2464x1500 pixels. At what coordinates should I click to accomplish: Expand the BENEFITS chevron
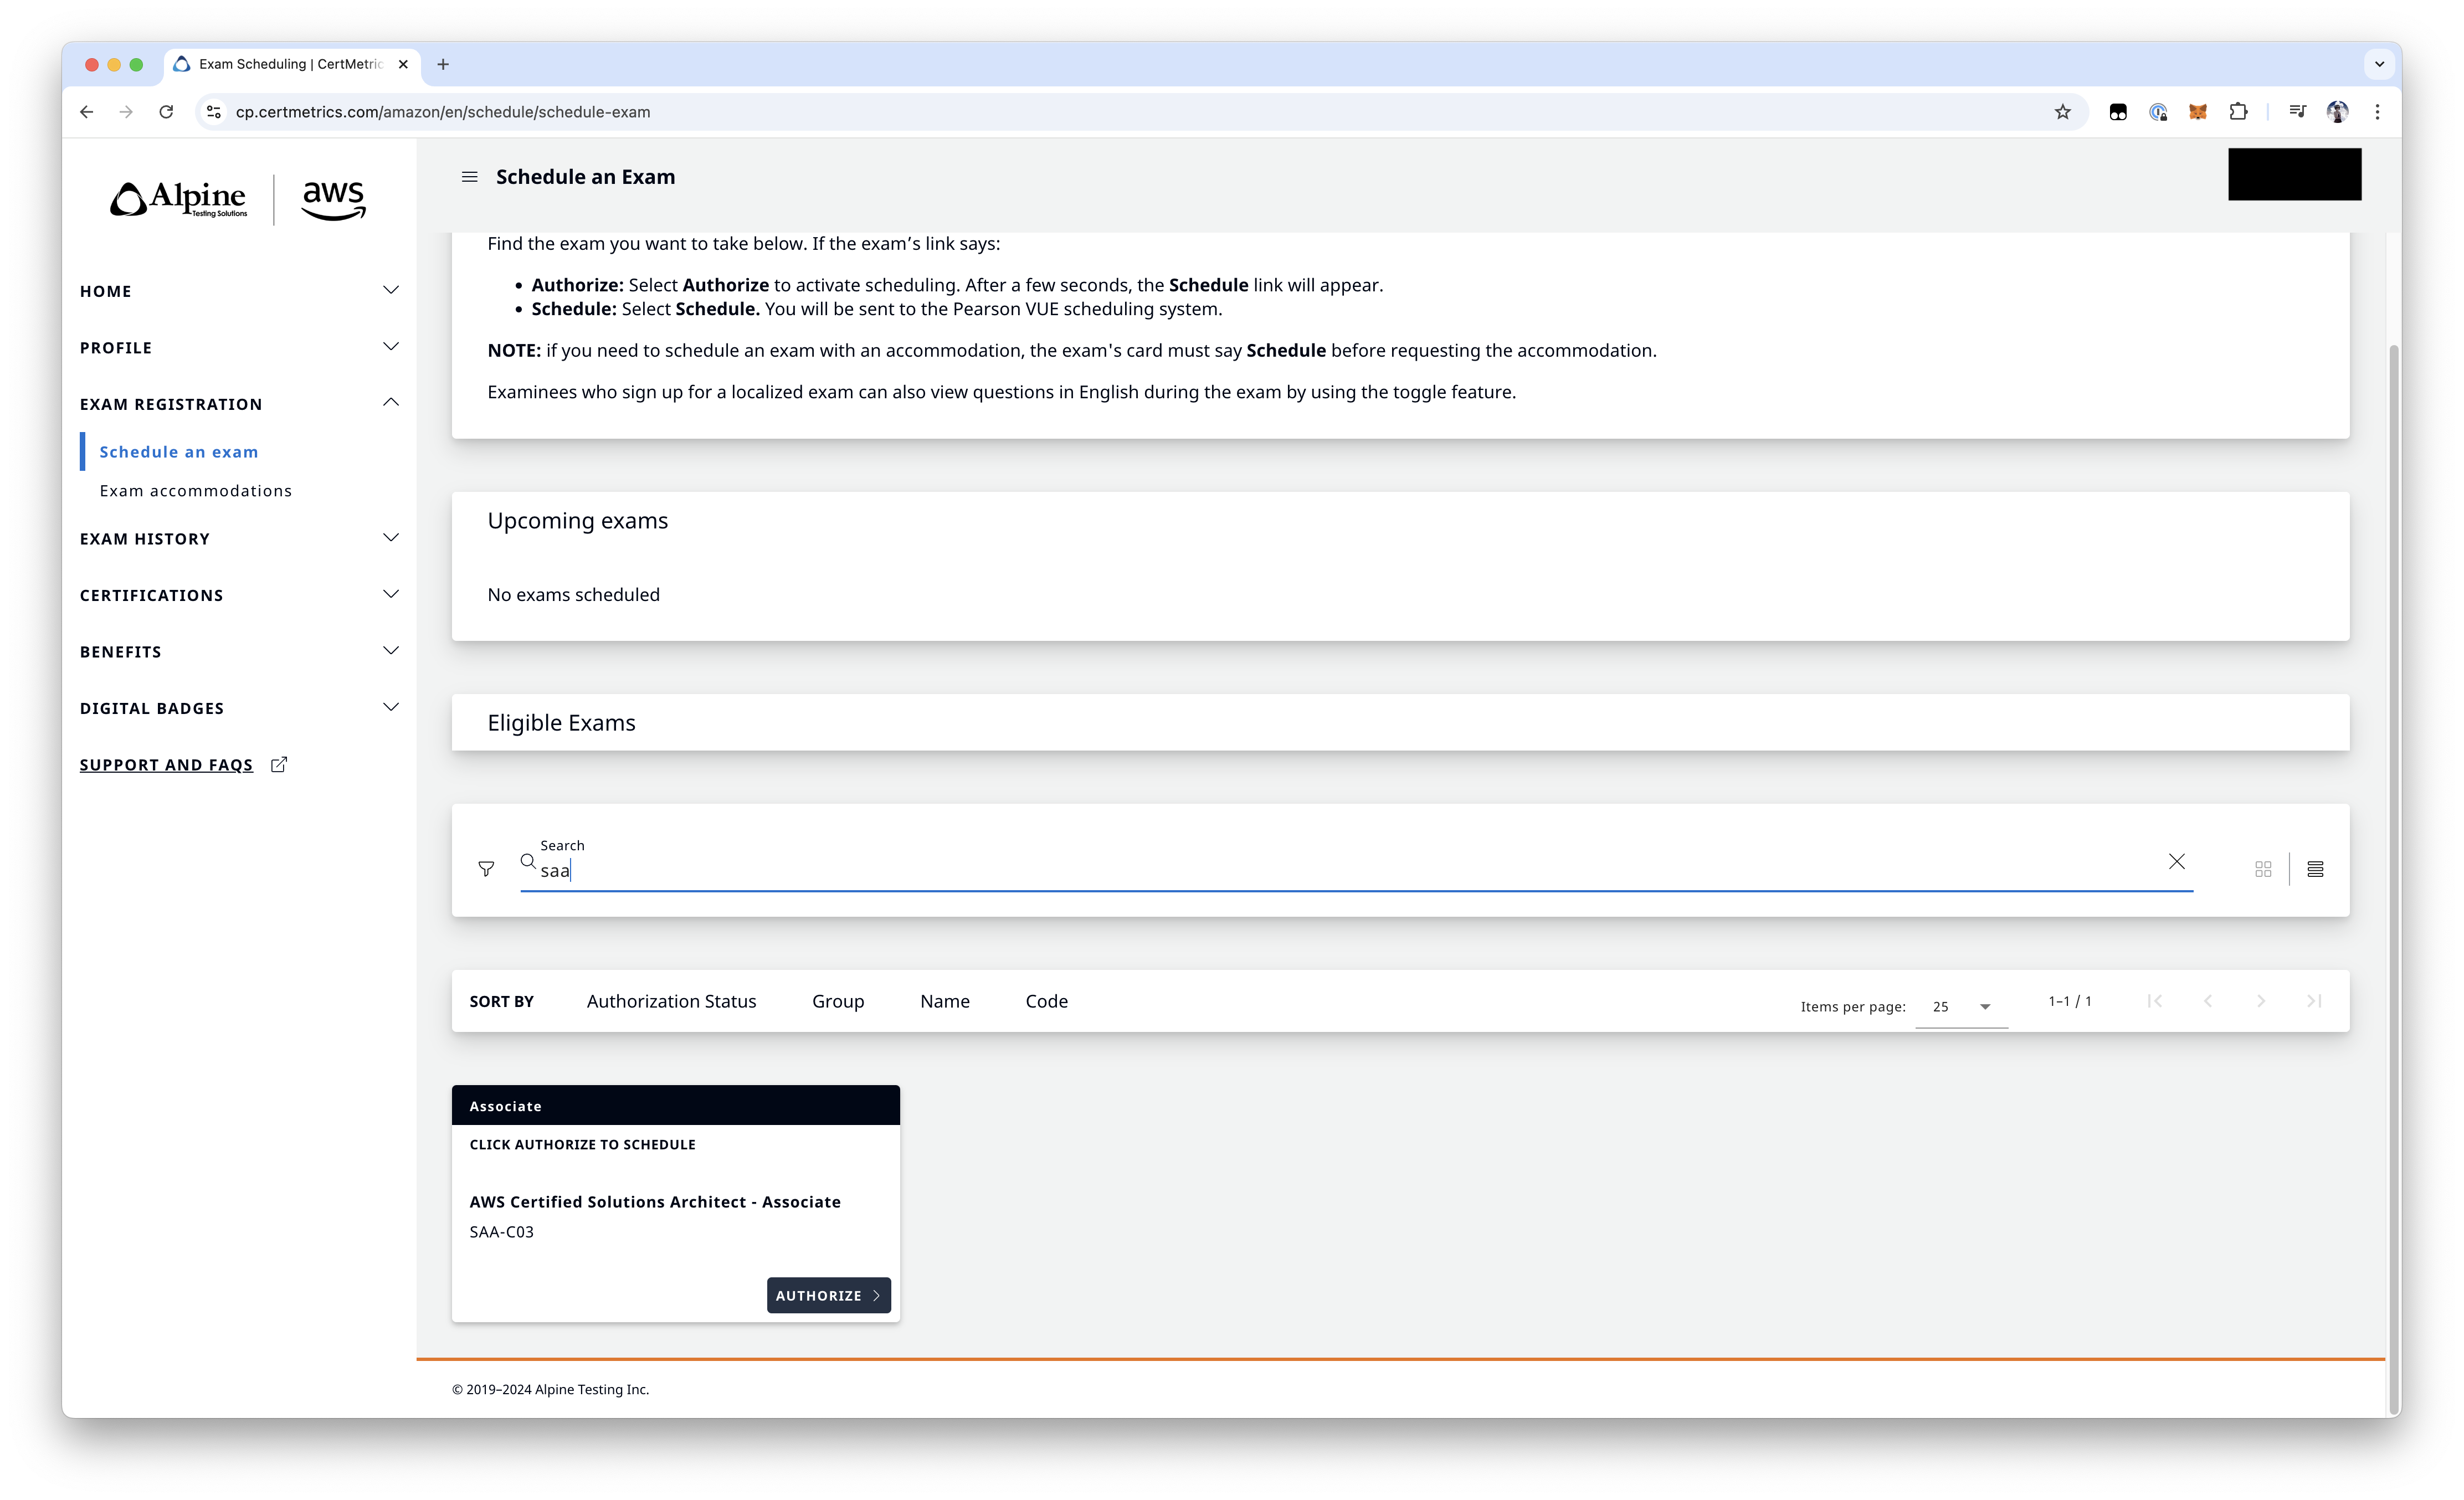[x=391, y=651]
